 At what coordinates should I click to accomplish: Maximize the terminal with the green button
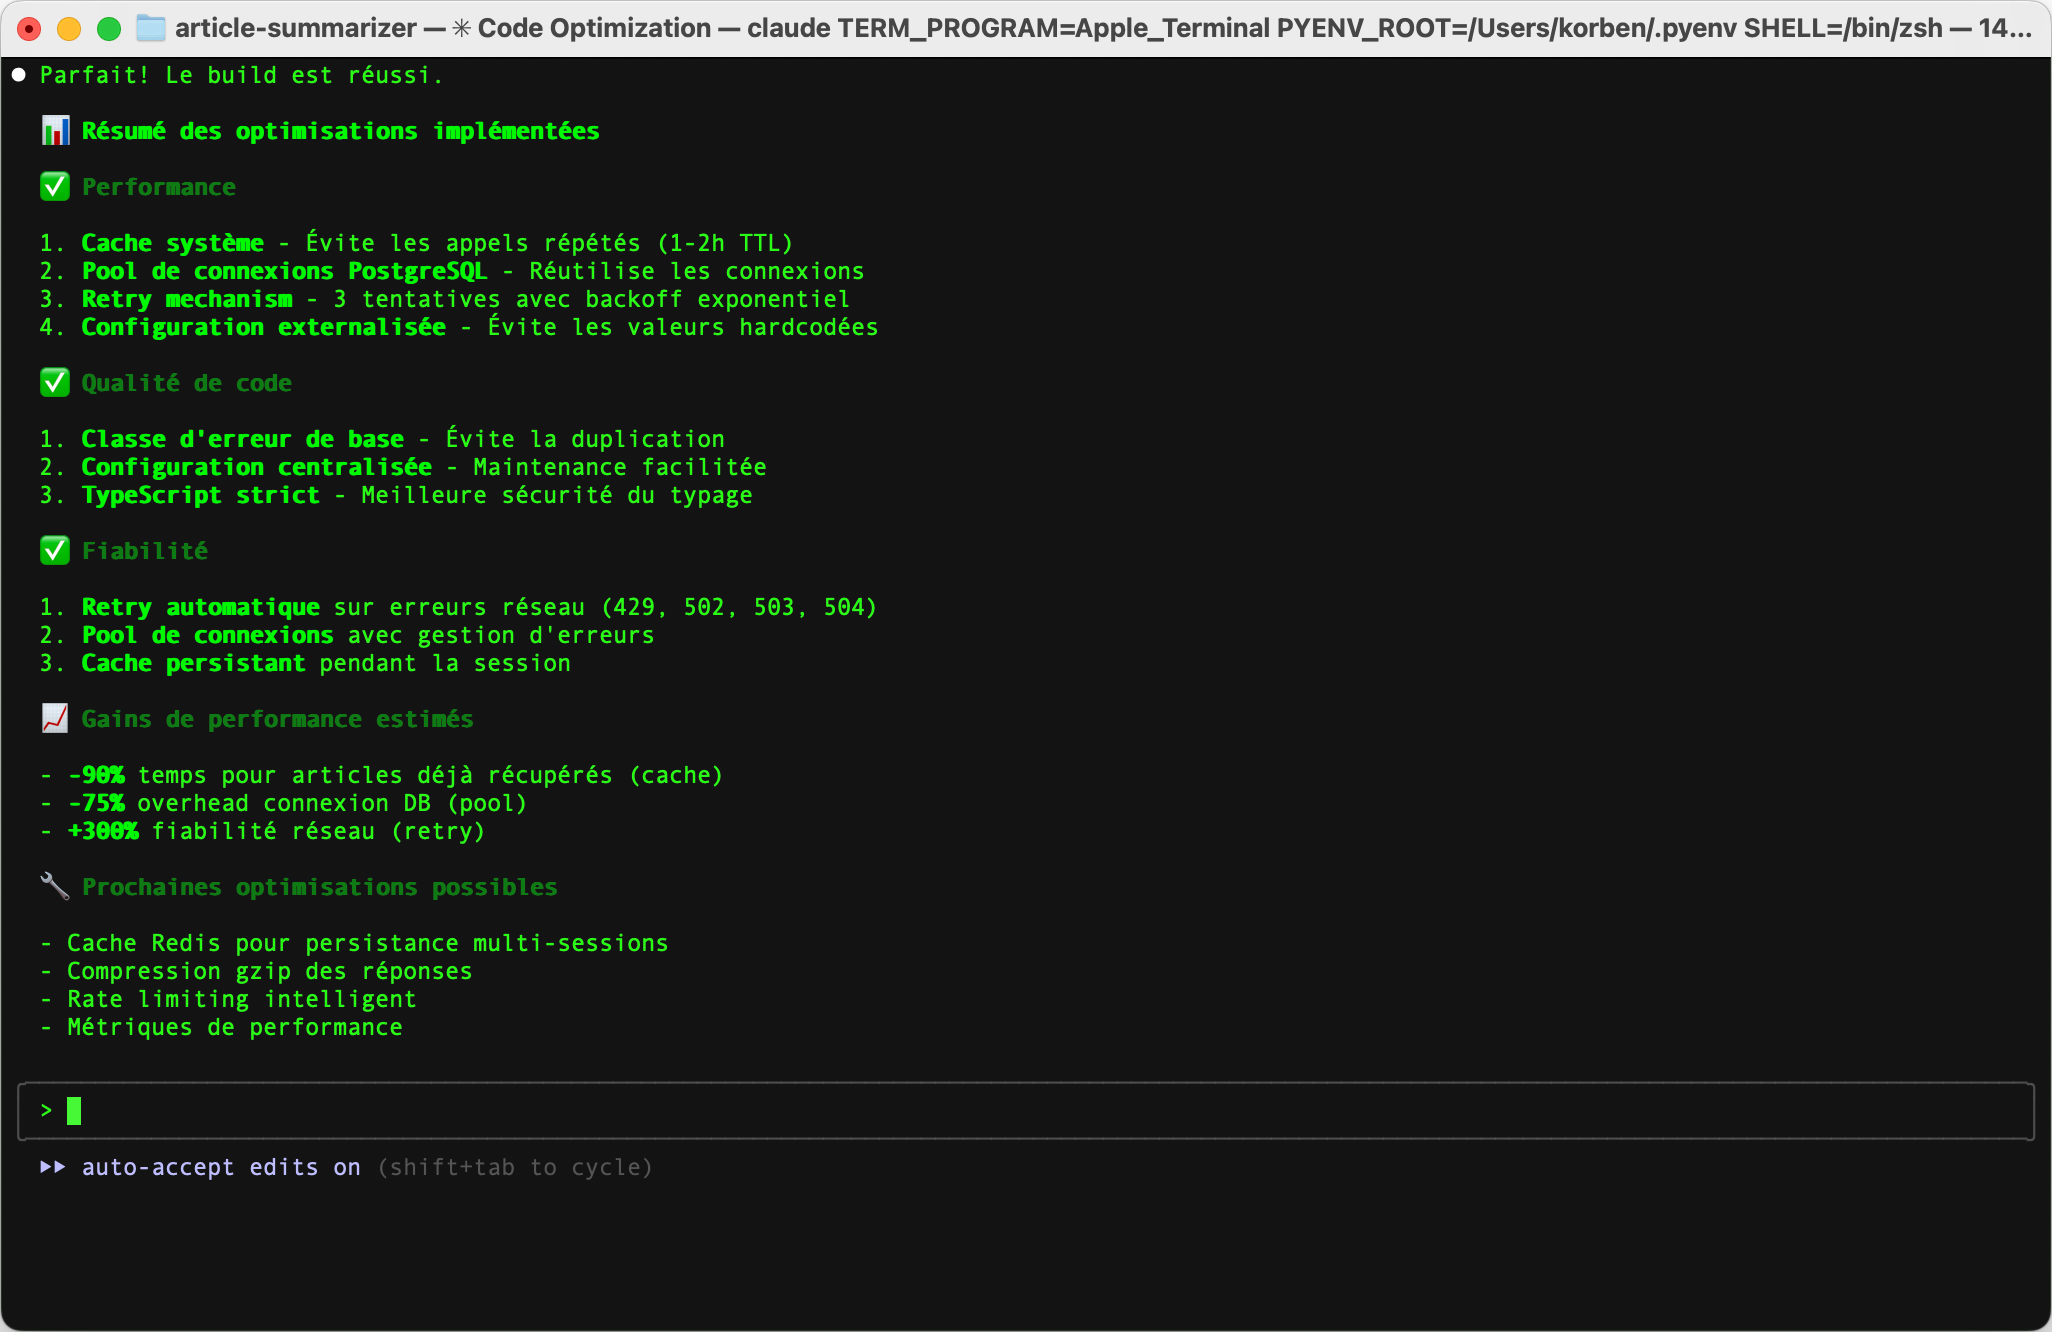pos(109,29)
